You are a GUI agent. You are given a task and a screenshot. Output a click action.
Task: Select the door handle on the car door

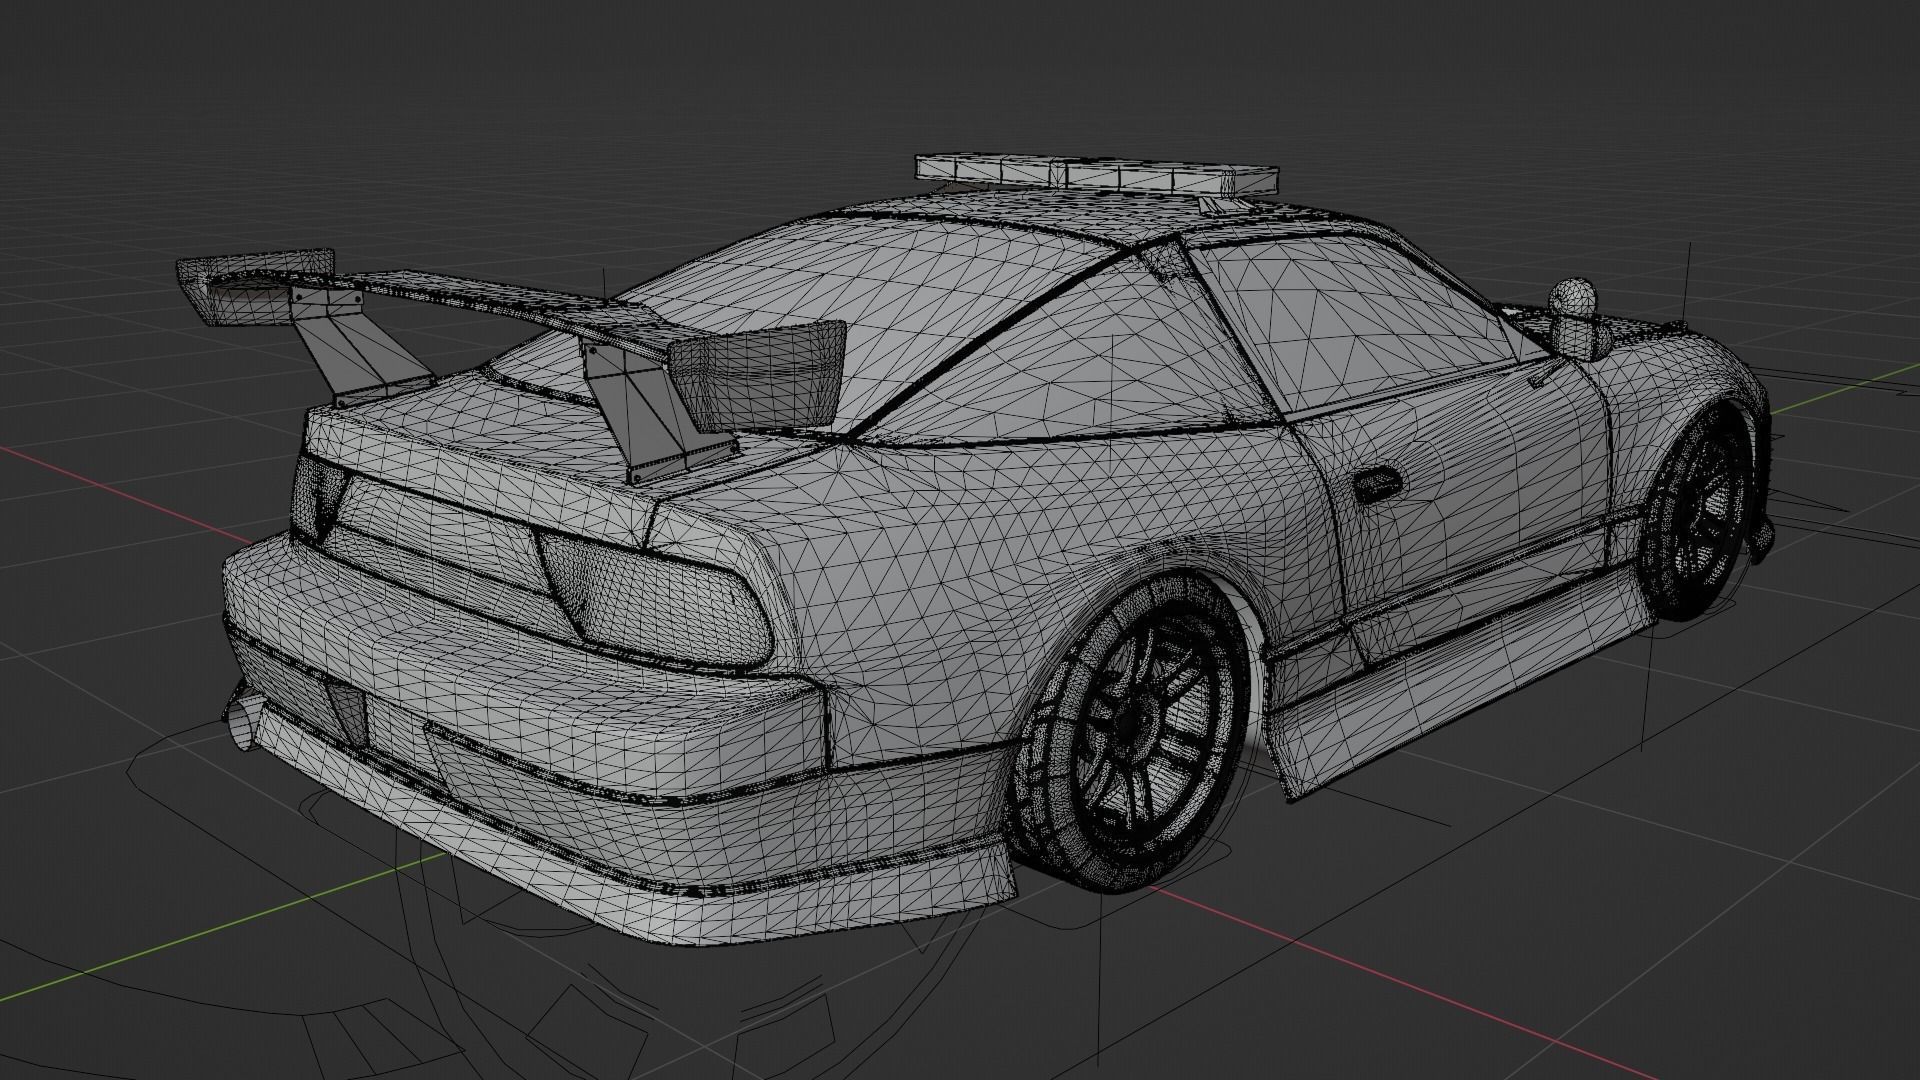1377,485
